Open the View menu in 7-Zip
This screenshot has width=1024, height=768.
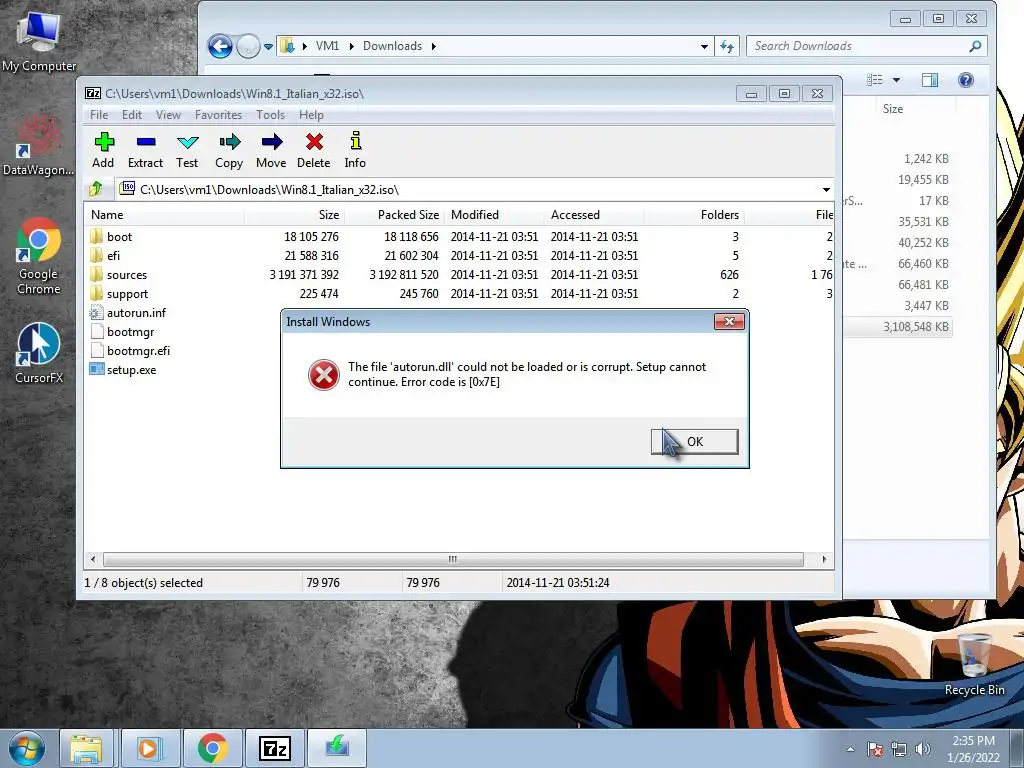(x=168, y=115)
